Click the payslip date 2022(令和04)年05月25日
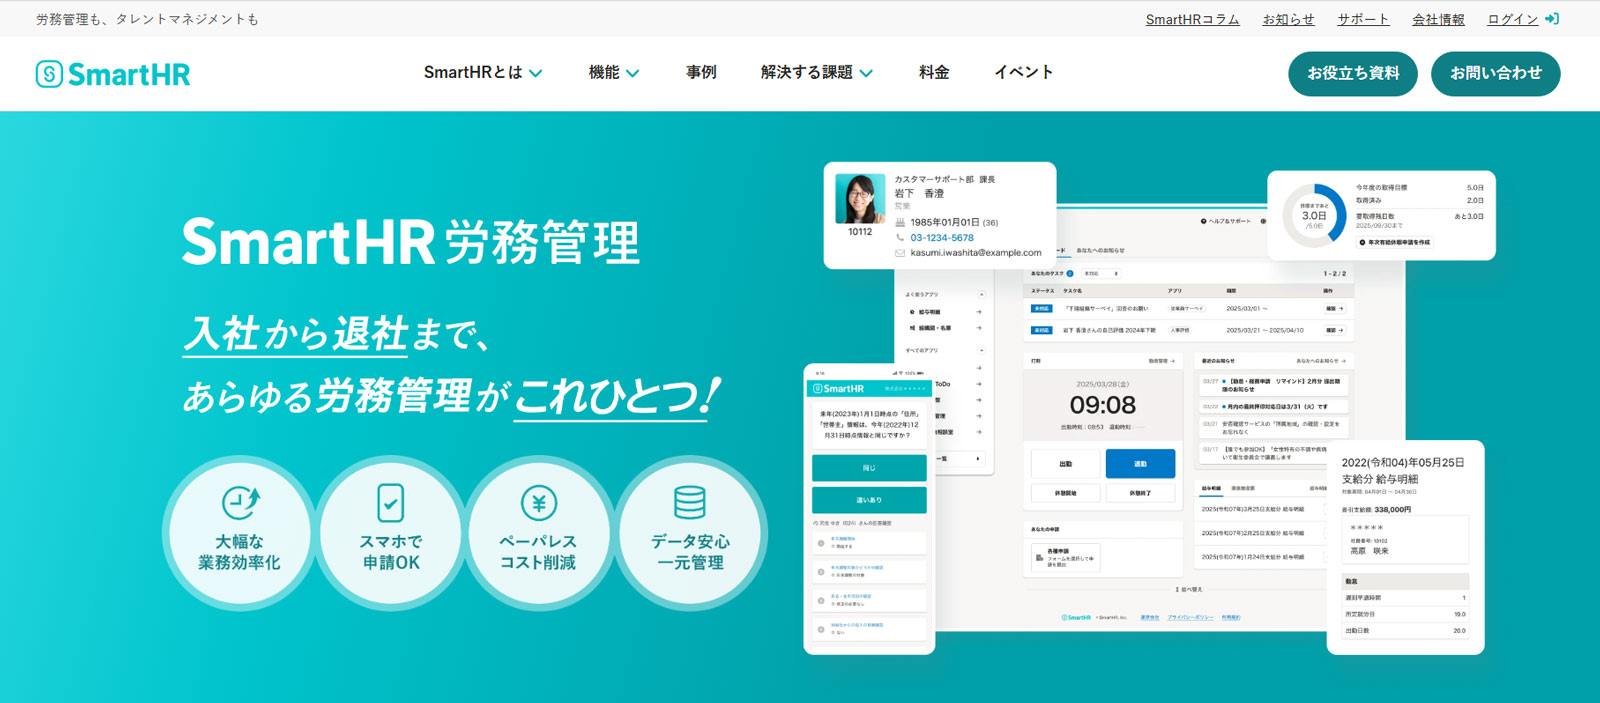Viewport: 1600px width, 703px height. coord(1403,463)
